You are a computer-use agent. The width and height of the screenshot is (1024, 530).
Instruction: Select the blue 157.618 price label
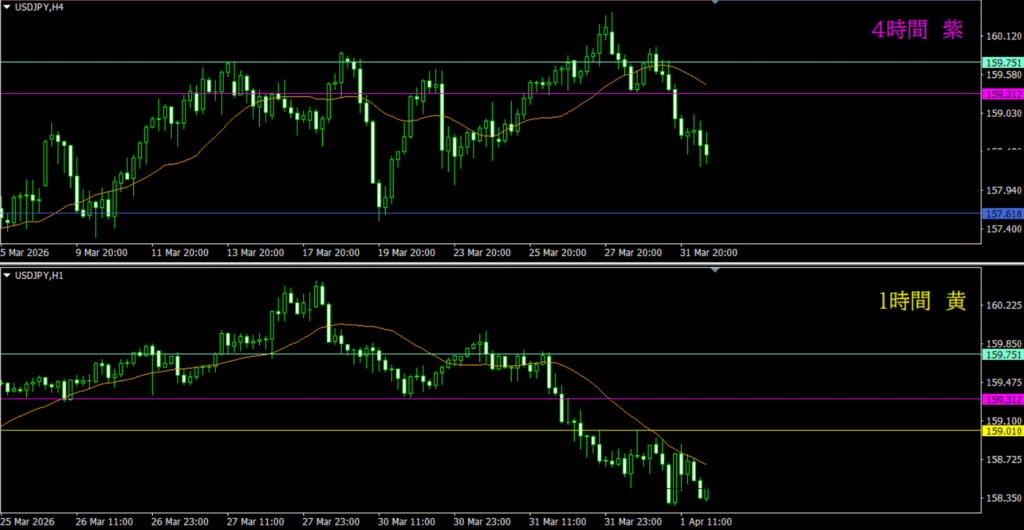[x=1003, y=213]
